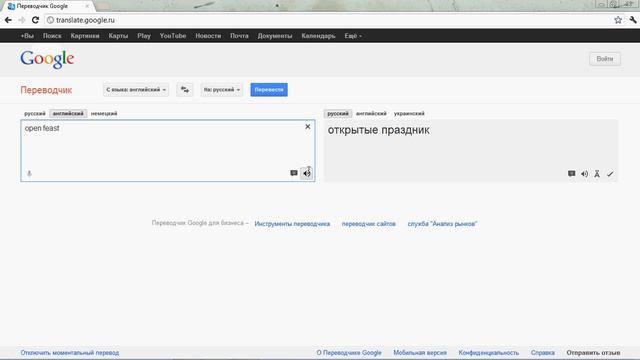
Task: Open the 'служба "Анализ рынков"' link
Action: coord(442,224)
